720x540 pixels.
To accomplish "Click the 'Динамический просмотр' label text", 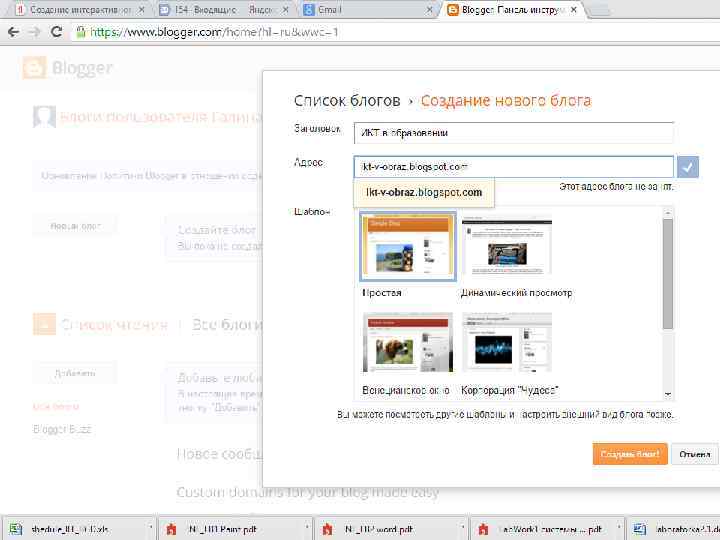I will [517, 292].
